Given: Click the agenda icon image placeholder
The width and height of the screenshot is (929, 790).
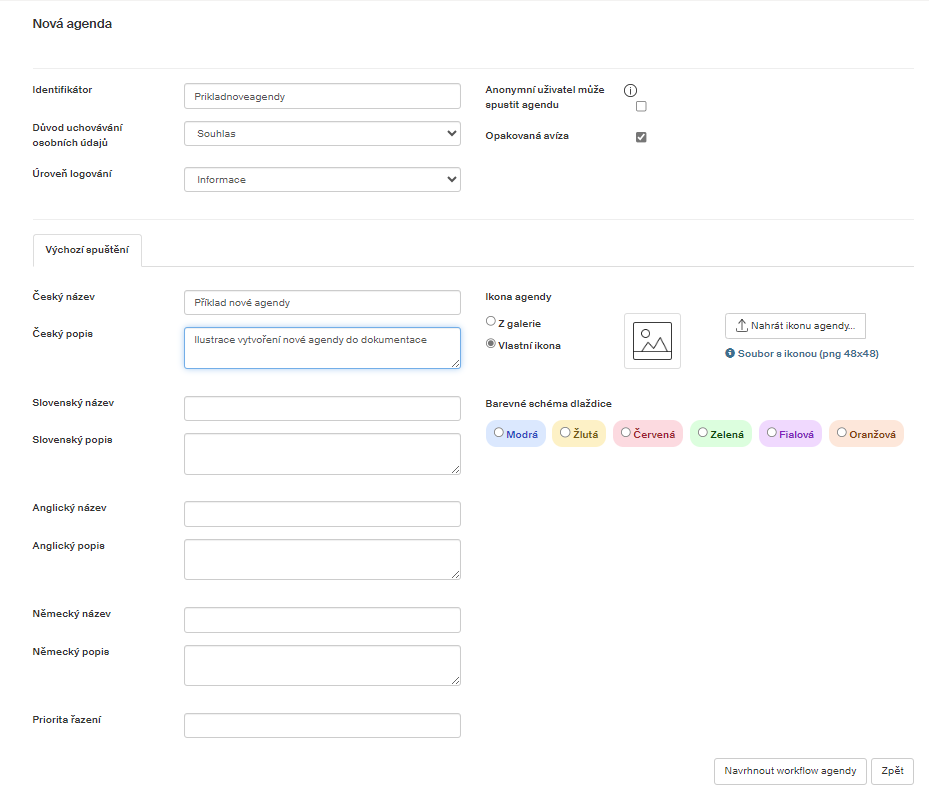Looking at the screenshot, I should (x=652, y=341).
